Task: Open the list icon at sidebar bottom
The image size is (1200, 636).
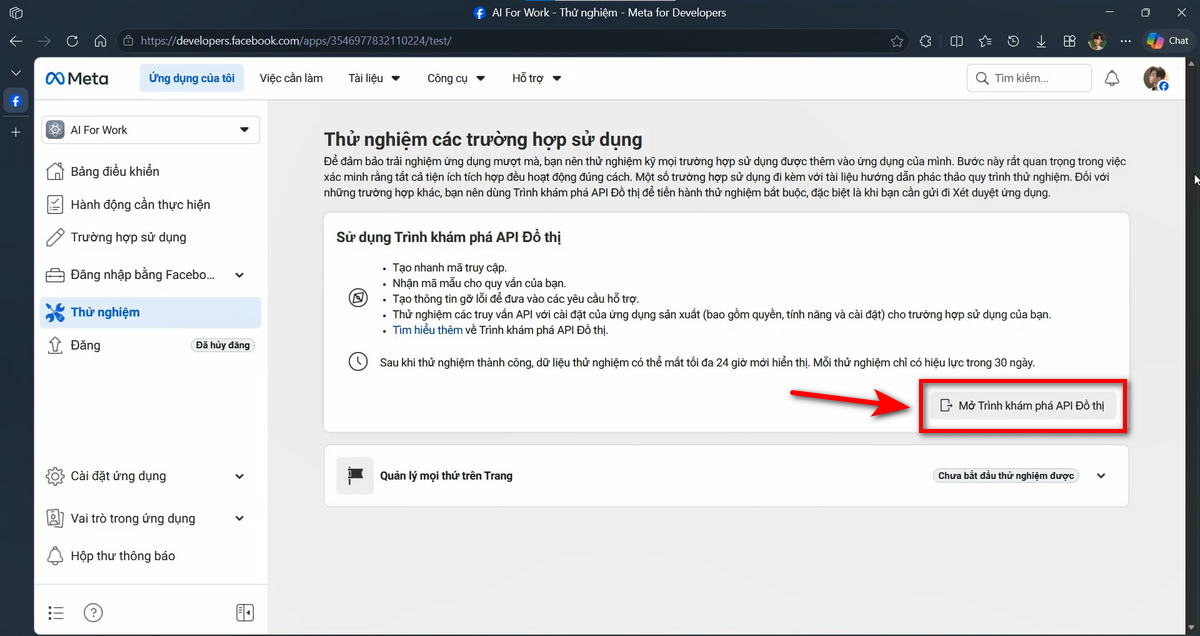Action: point(56,612)
